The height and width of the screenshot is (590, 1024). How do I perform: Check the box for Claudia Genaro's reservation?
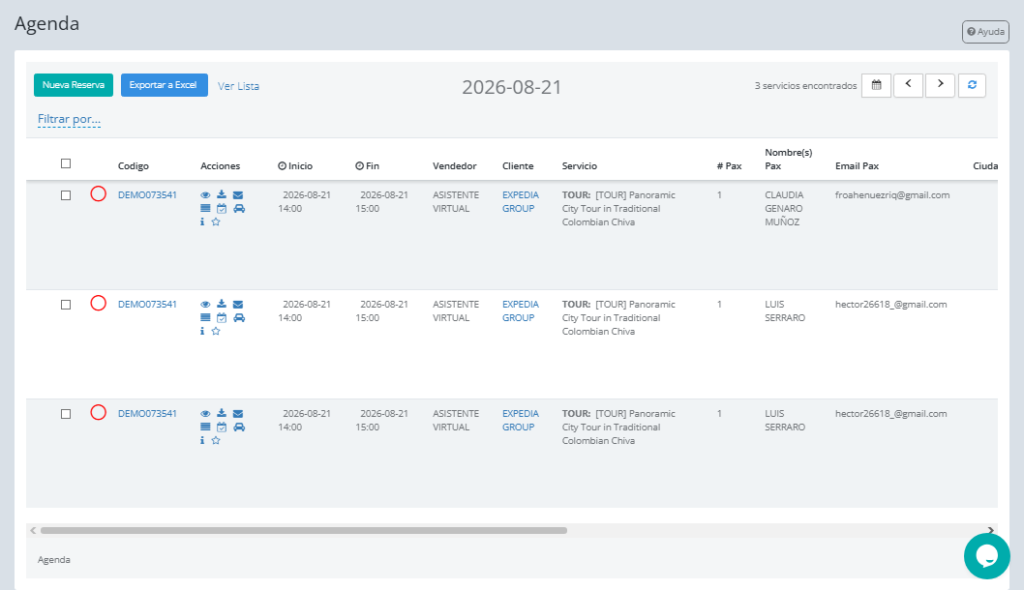[x=66, y=195]
